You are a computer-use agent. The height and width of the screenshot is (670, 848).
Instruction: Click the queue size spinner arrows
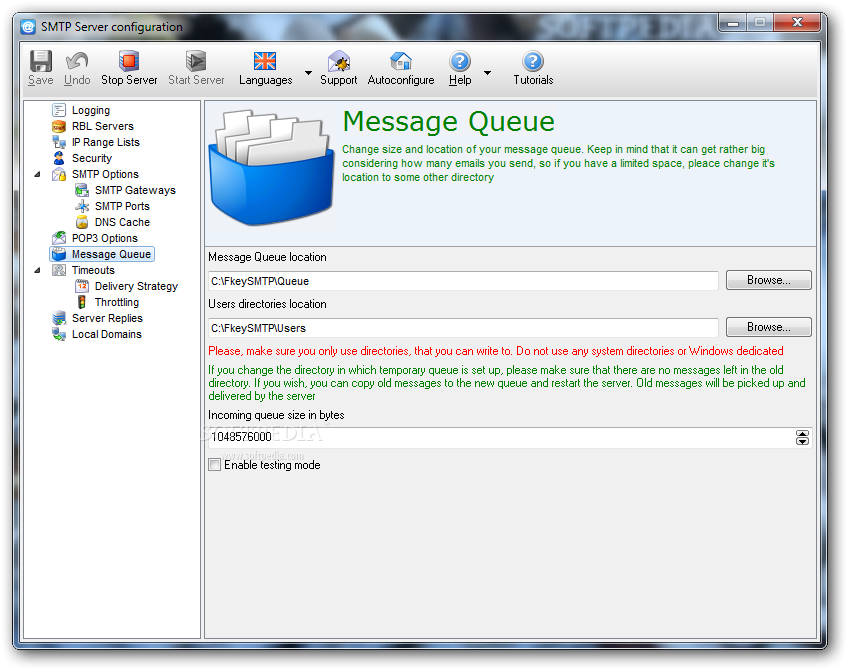point(802,437)
